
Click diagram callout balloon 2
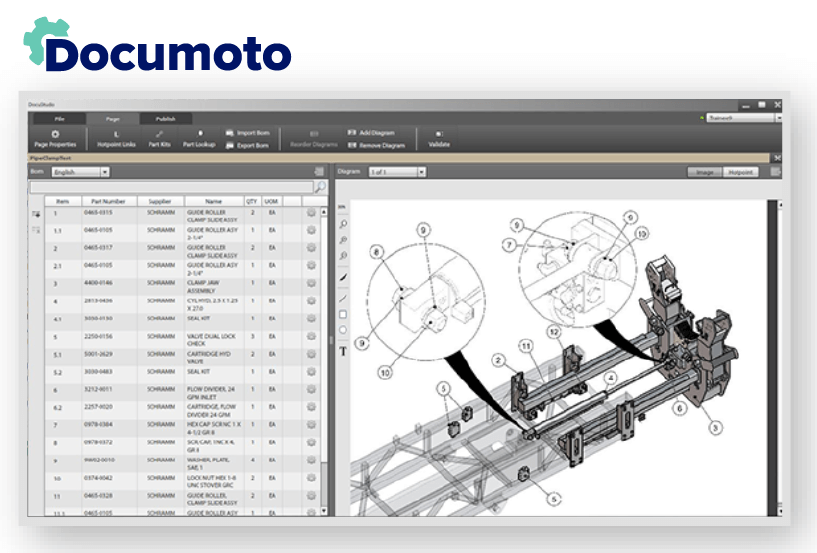(499, 360)
